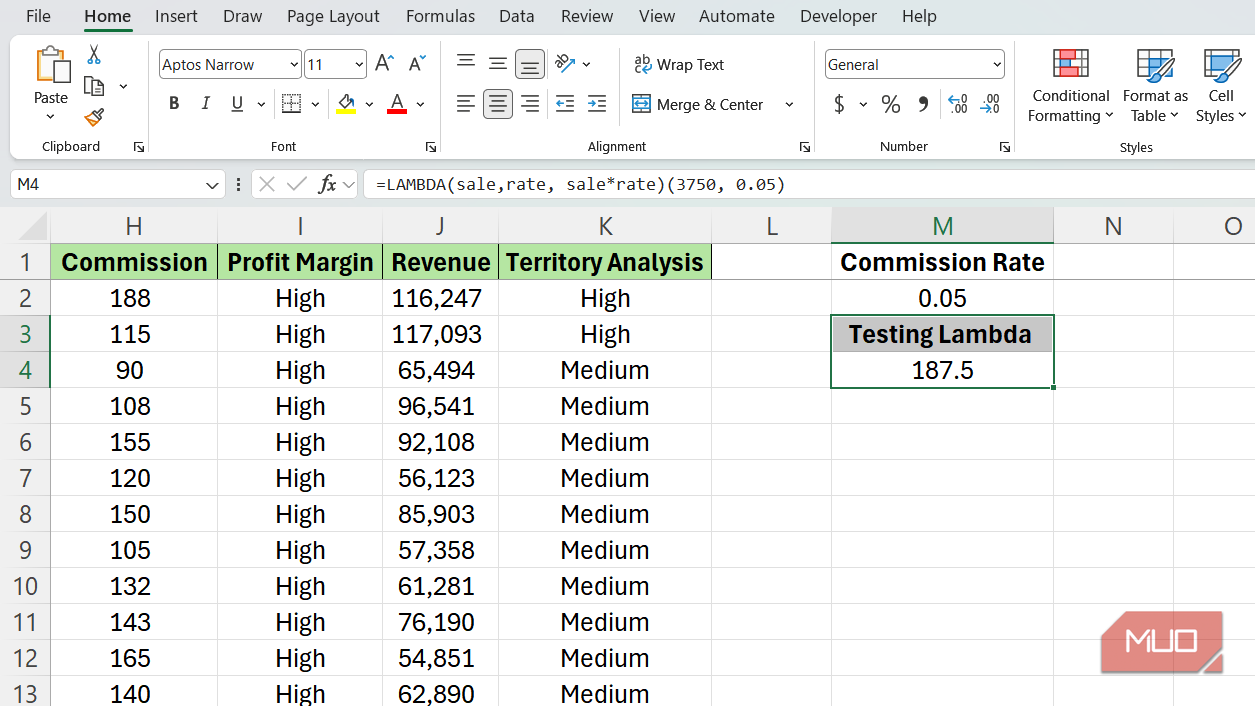Expand Paste options arrow
Image resolution: width=1255 pixels, height=706 pixels.
click(51, 117)
